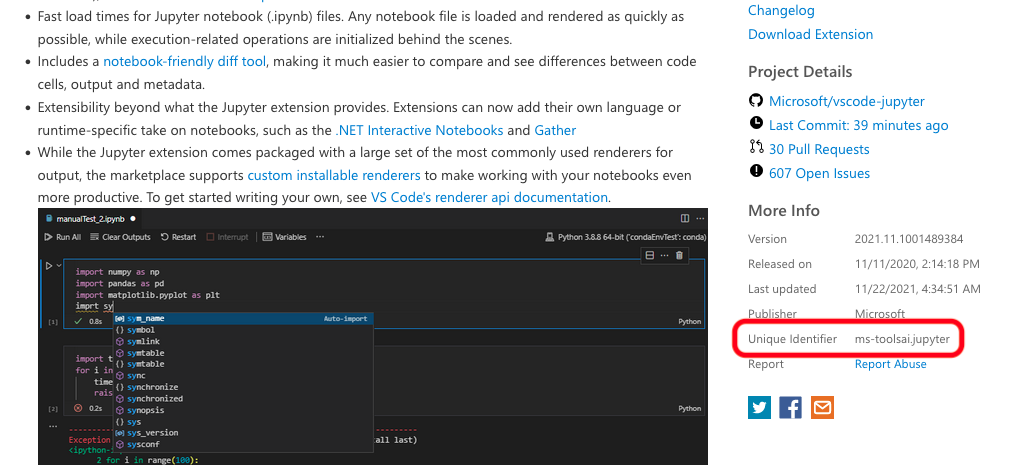The image size is (1012, 465).
Task: Open the Gather extension link
Action: (x=555, y=130)
